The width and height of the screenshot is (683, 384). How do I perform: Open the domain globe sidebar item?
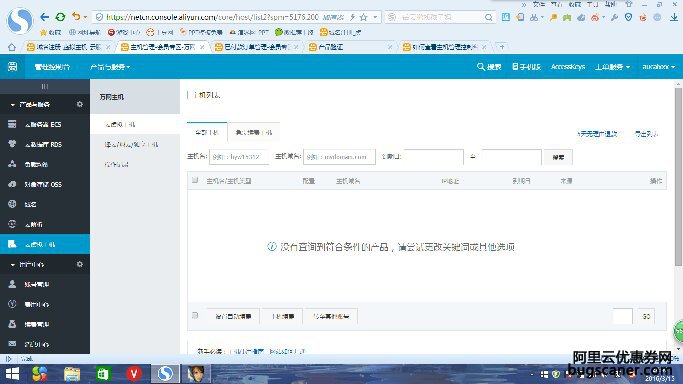click(x=45, y=204)
